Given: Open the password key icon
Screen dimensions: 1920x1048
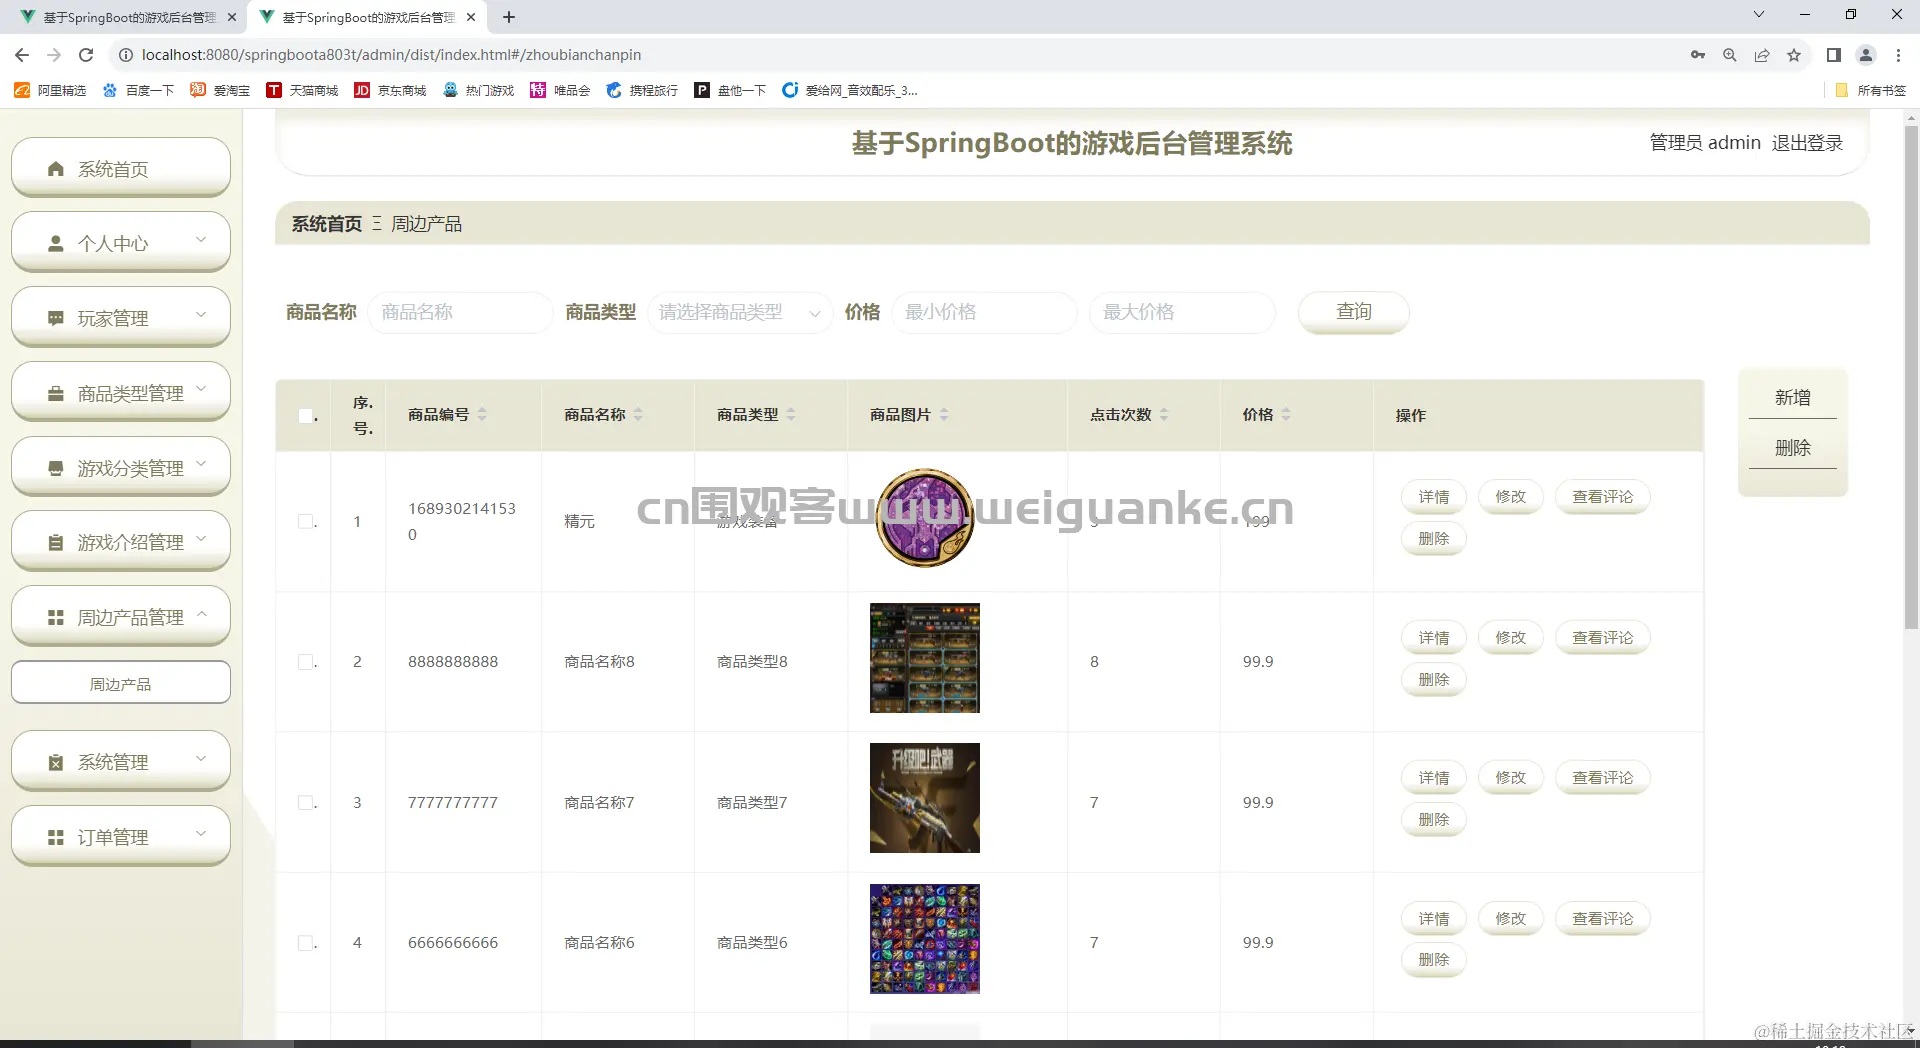Looking at the screenshot, I should (x=1698, y=55).
